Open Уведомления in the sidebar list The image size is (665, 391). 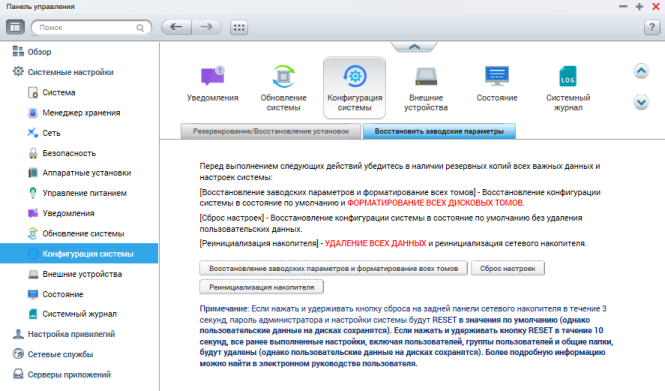click(x=68, y=213)
